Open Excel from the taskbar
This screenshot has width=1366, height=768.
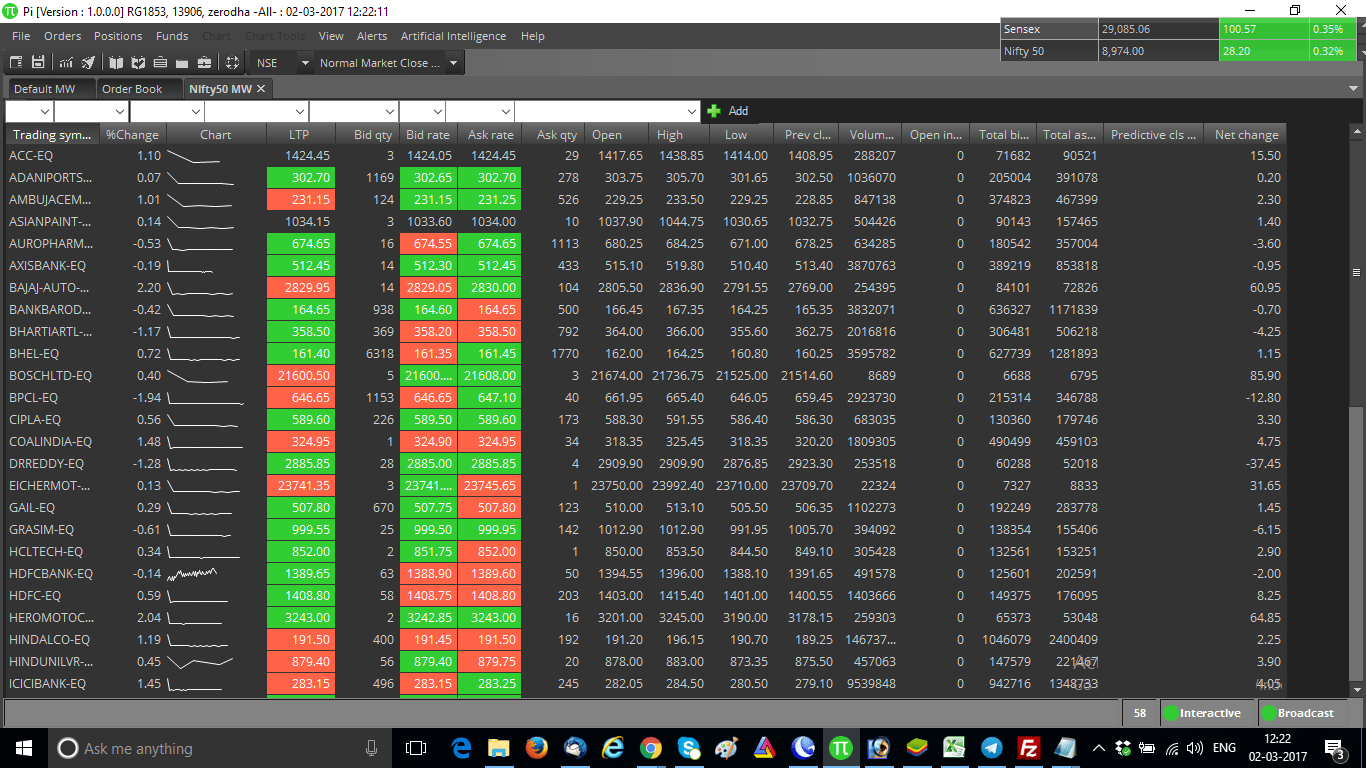click(954, 747)
